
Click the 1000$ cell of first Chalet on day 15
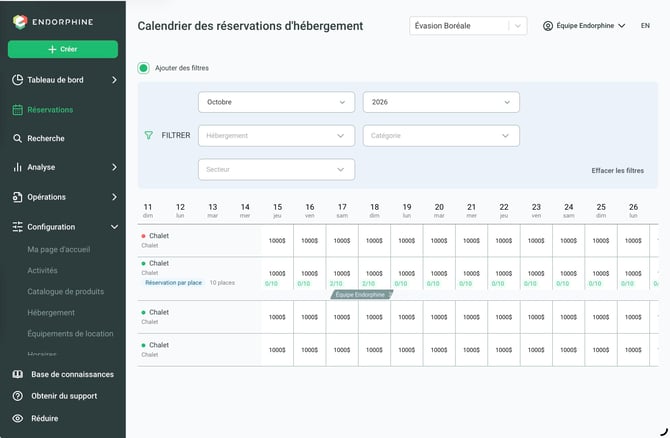277,241
